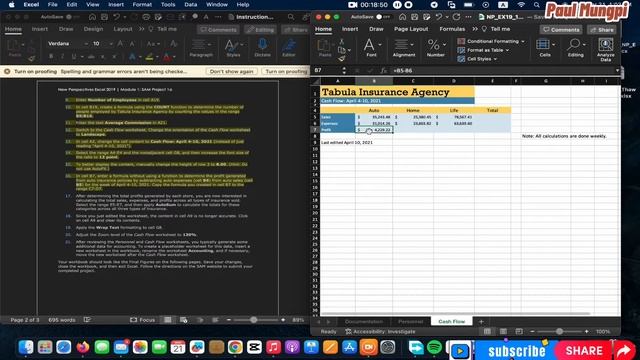The image size is (640, 360).
Task: Open the Cells group in the Excel ribbon
Action: click(x=545, y=48)
